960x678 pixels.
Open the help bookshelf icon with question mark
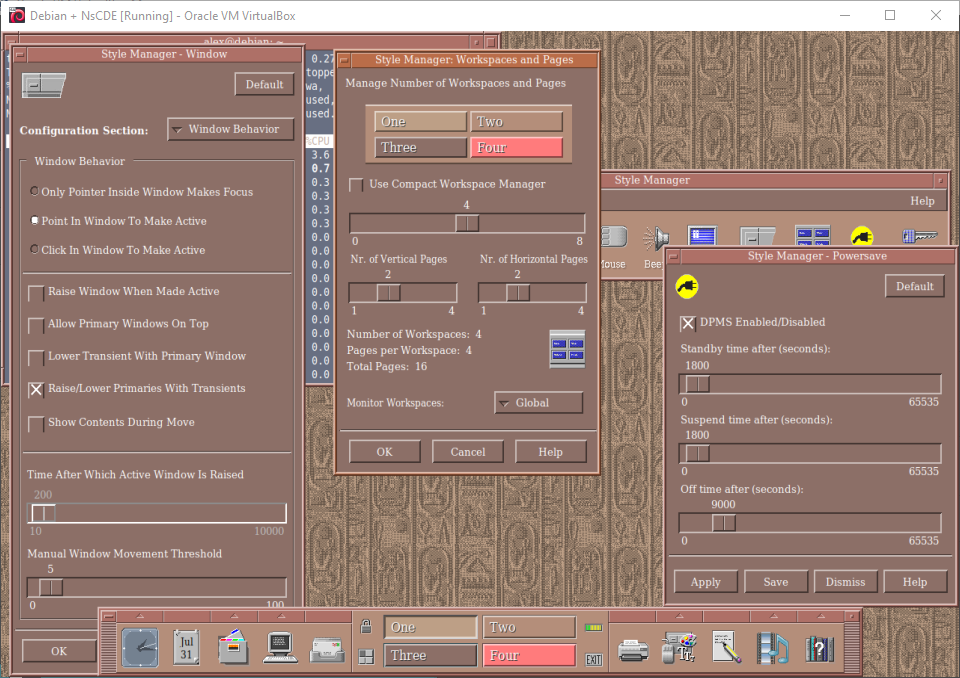tap(819, 648)
